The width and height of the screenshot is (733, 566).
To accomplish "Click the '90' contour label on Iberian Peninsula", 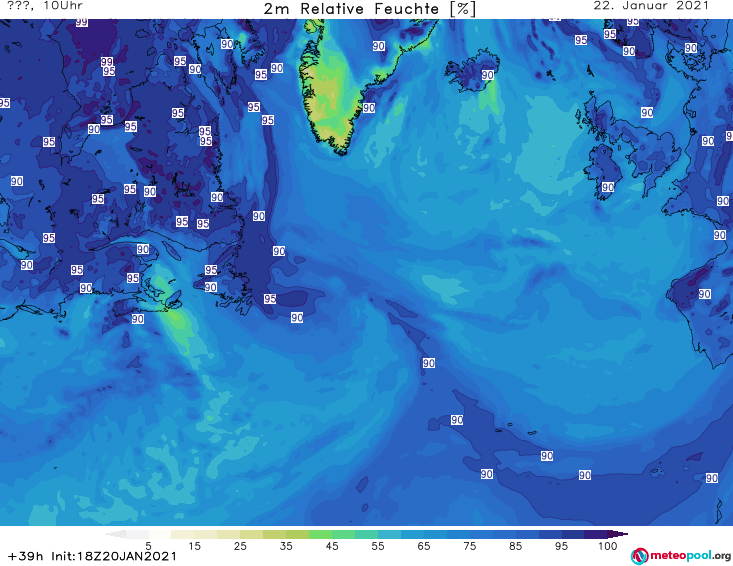I will 704,294.
